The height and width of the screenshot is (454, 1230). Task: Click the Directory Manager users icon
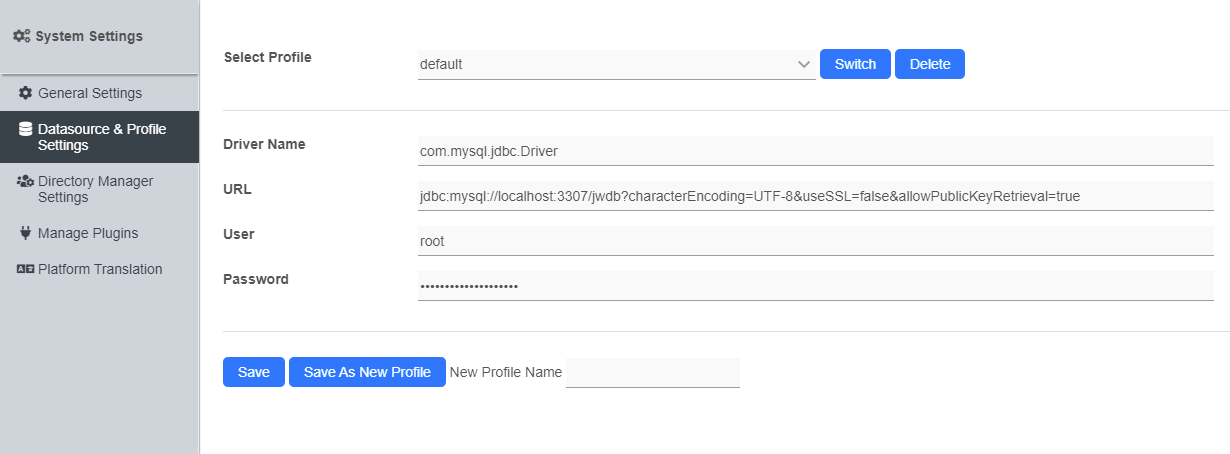26,181
